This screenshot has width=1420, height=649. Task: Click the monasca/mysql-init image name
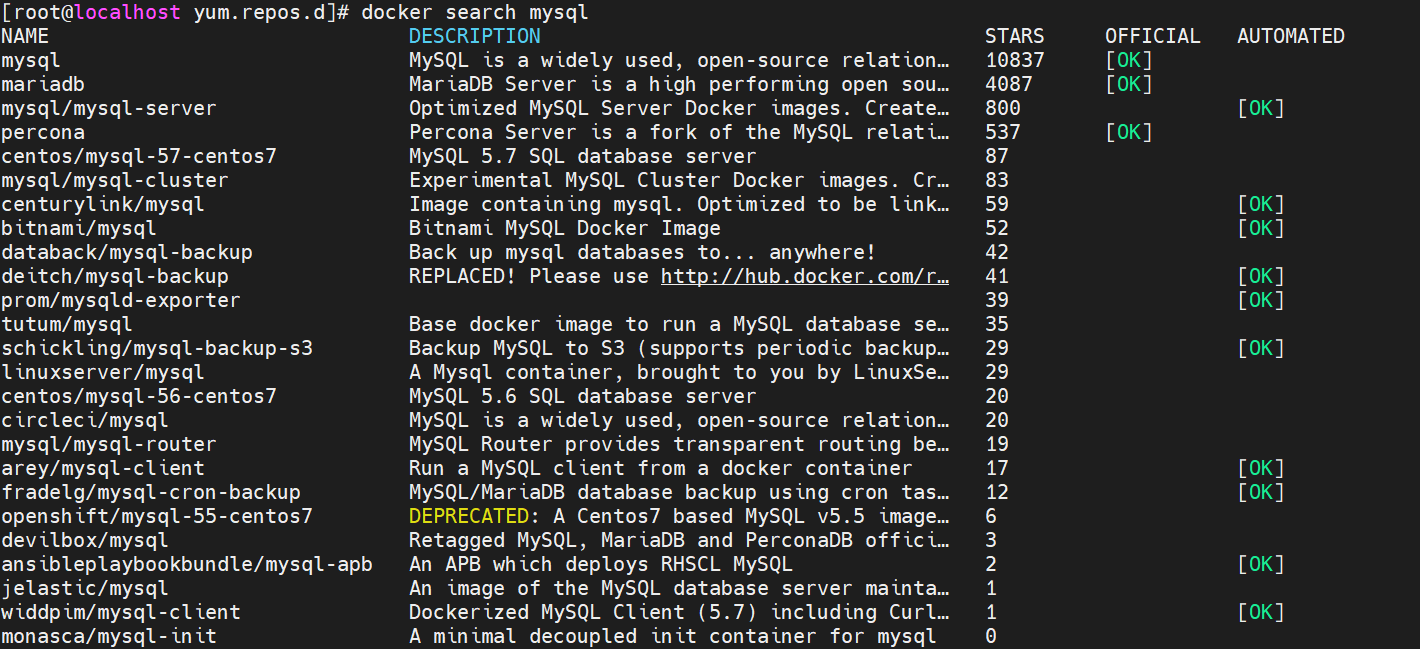(109, 636)
